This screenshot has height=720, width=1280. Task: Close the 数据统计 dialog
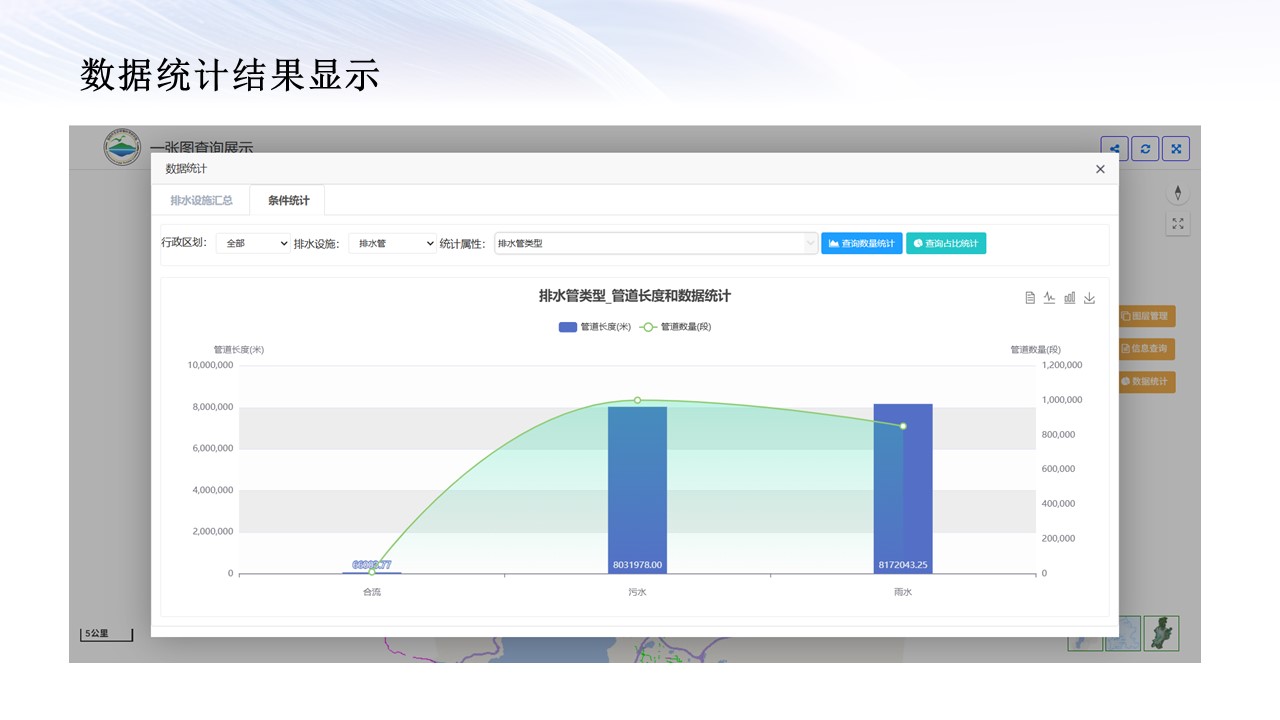click(1100, 169)
